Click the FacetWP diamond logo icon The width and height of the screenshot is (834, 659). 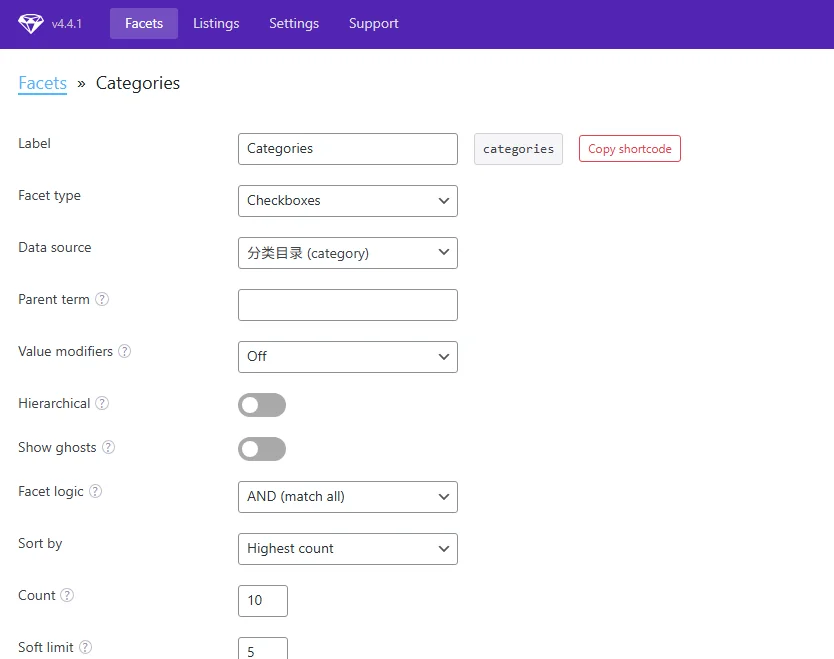31,23
